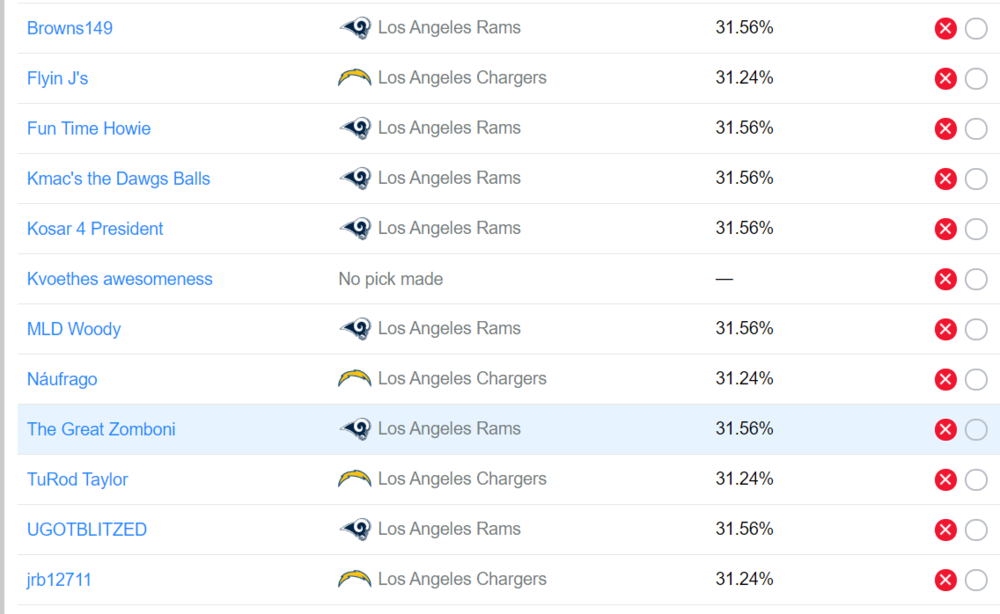
Task: Open the Kvoethes awesomeness team link
Action: click(119, 279)
